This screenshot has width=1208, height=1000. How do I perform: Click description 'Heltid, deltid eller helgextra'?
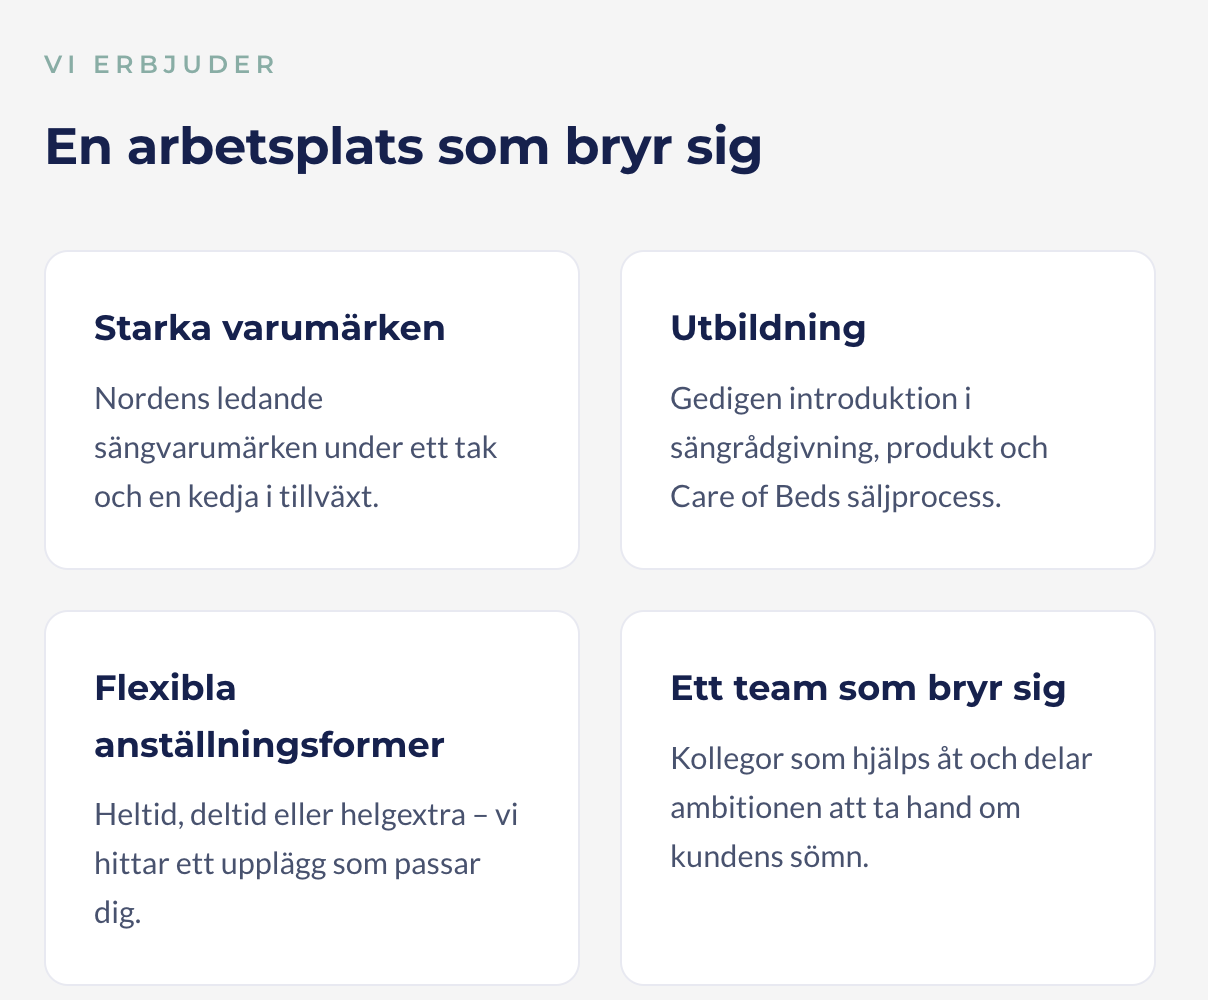tap(306, 863)
